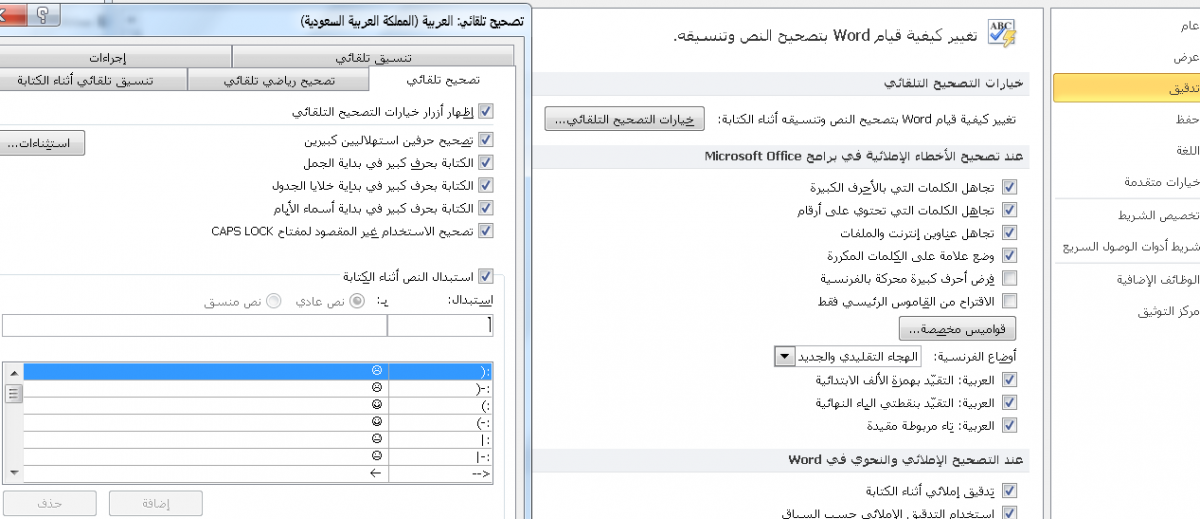Screen dimensions: 1200x519
Task: Enable فرض أحرف كبيرة محركة بالفرنسية checkbox
Action: 1009,278
